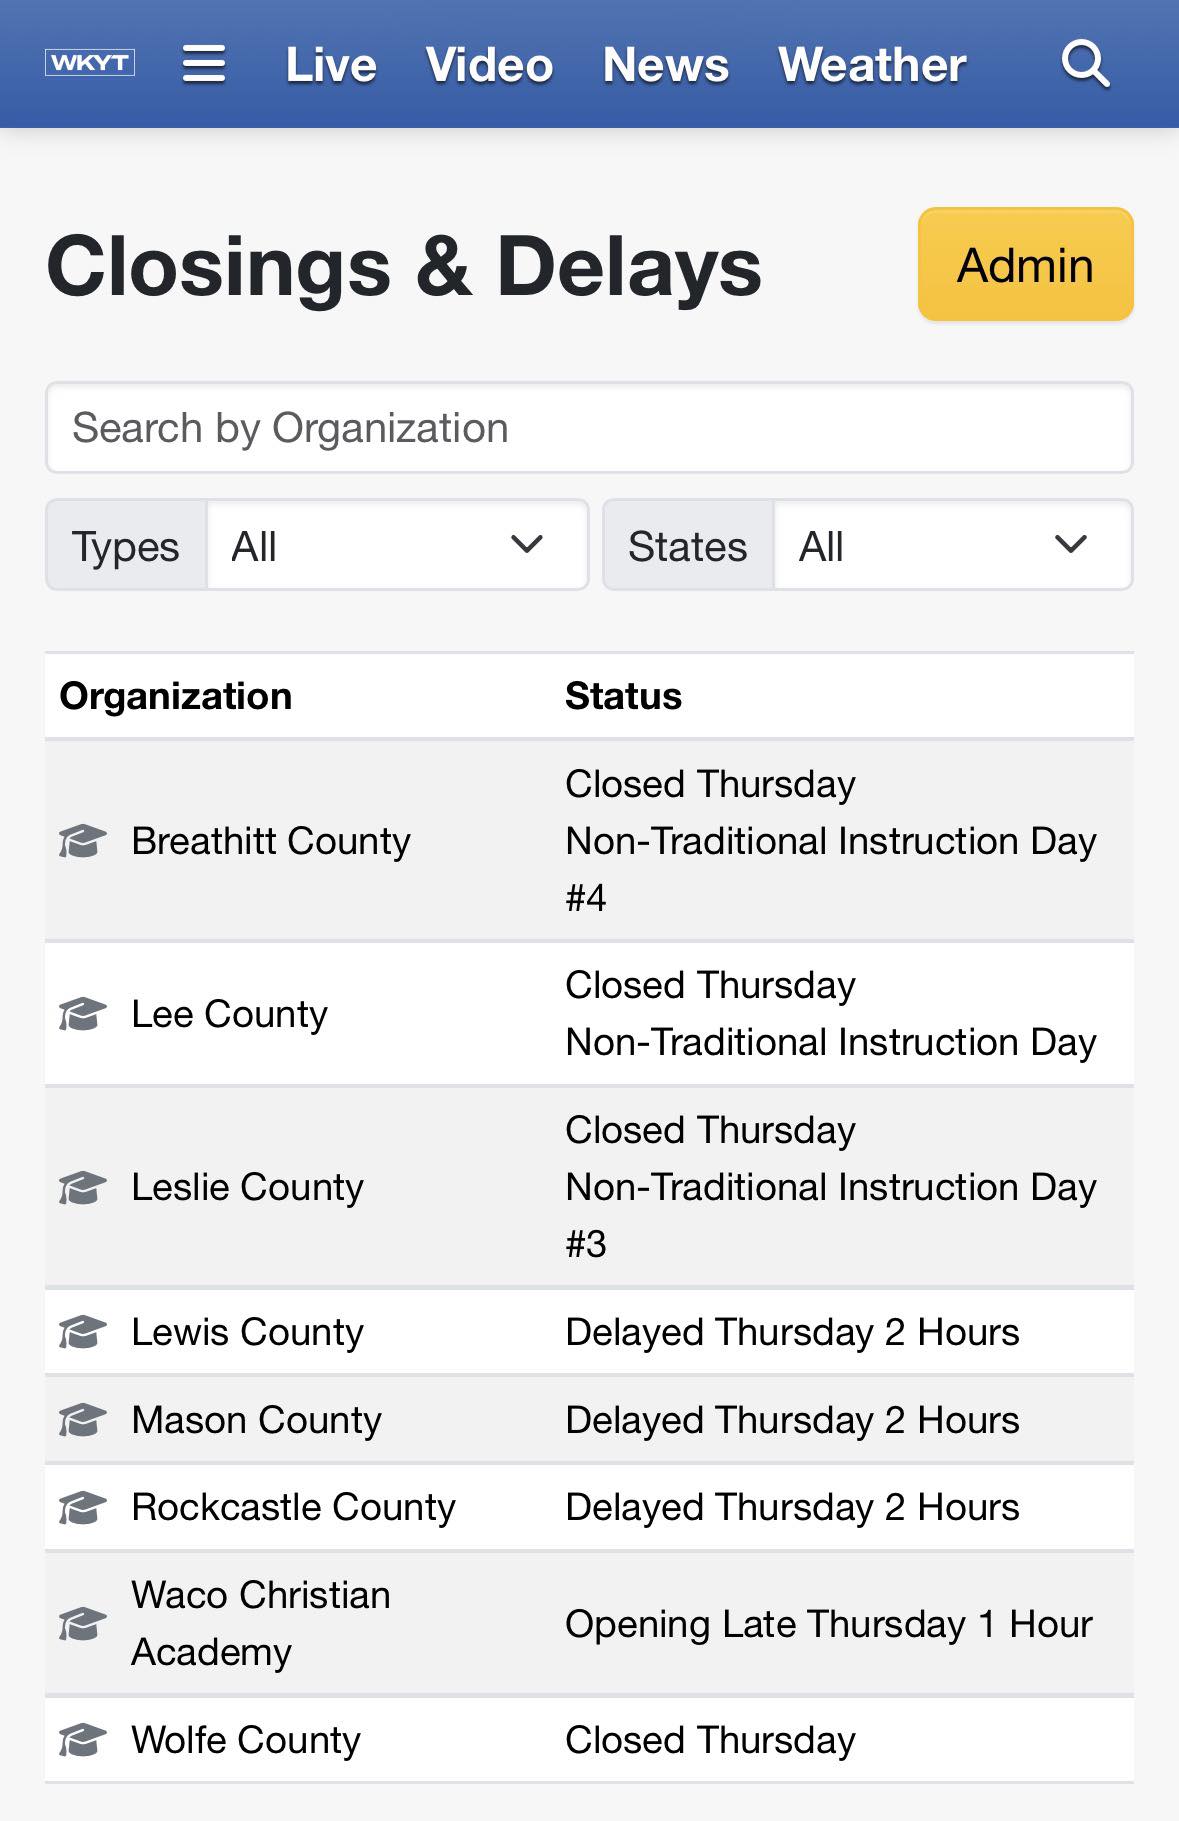This screenshot has height=1821, width=1179.
Task: Click graduation cap icon beside Breathitt County
Action: click(82, 841)
